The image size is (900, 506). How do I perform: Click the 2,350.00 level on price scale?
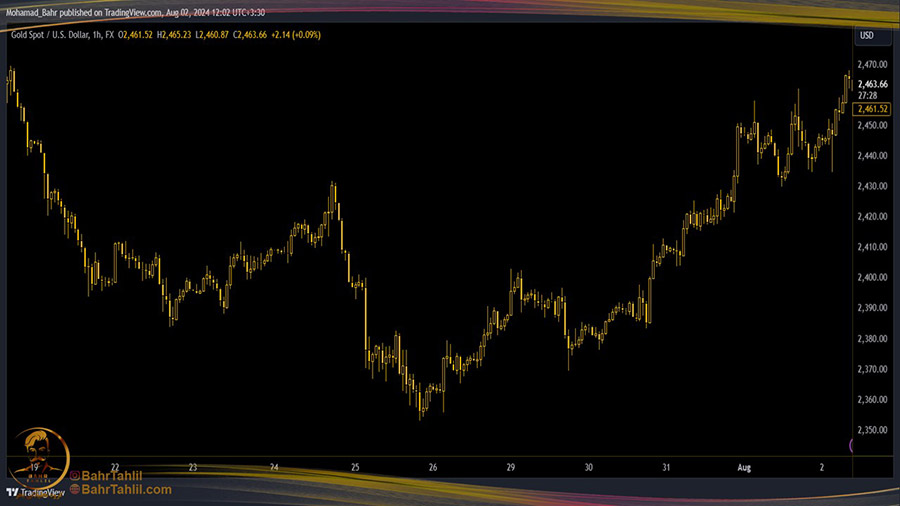pos(873,430)
